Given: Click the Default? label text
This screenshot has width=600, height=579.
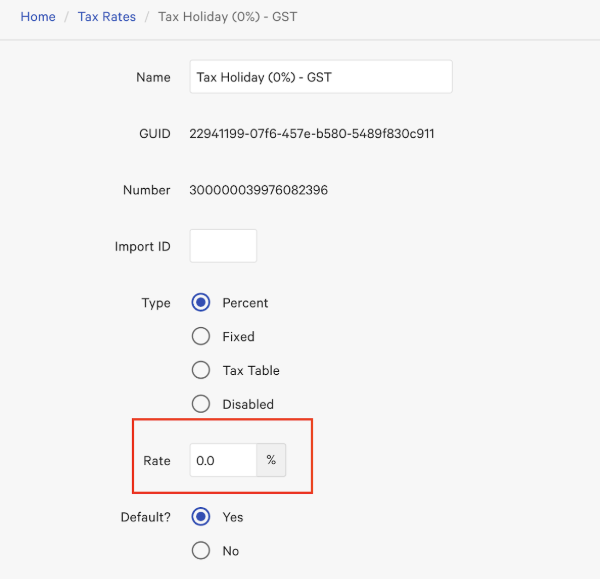Looking at the screenshot, I should pos(144,517).
